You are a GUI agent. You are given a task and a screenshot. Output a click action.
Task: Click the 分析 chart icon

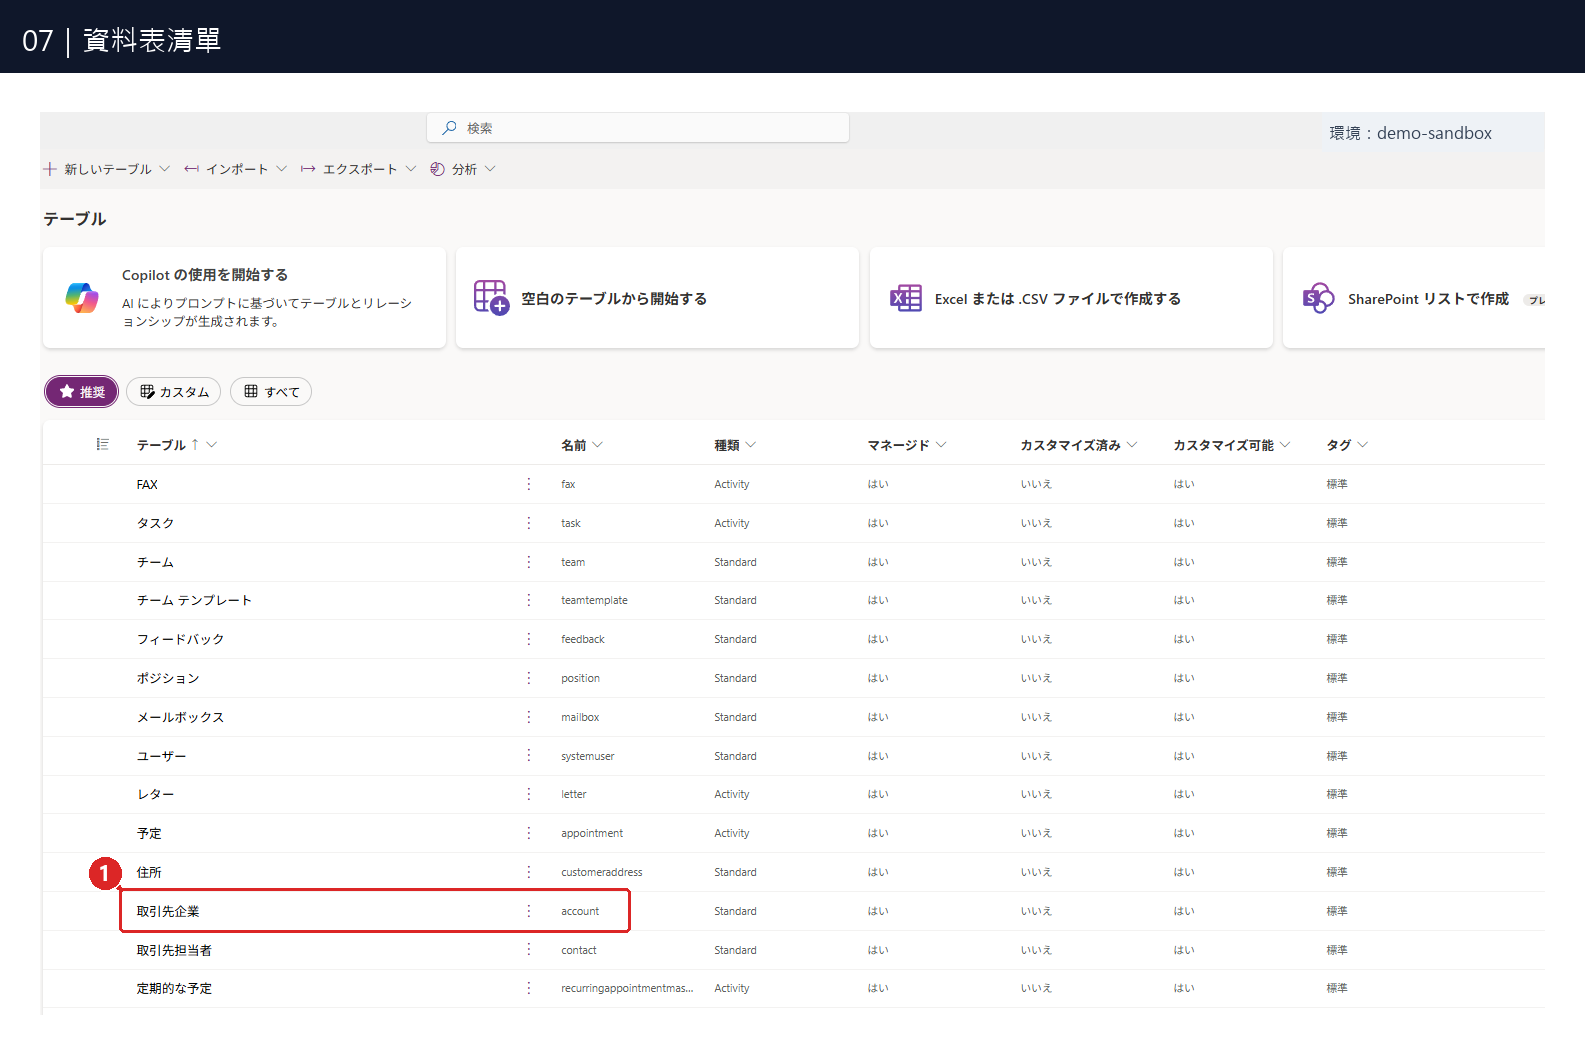tap(437, 169)
